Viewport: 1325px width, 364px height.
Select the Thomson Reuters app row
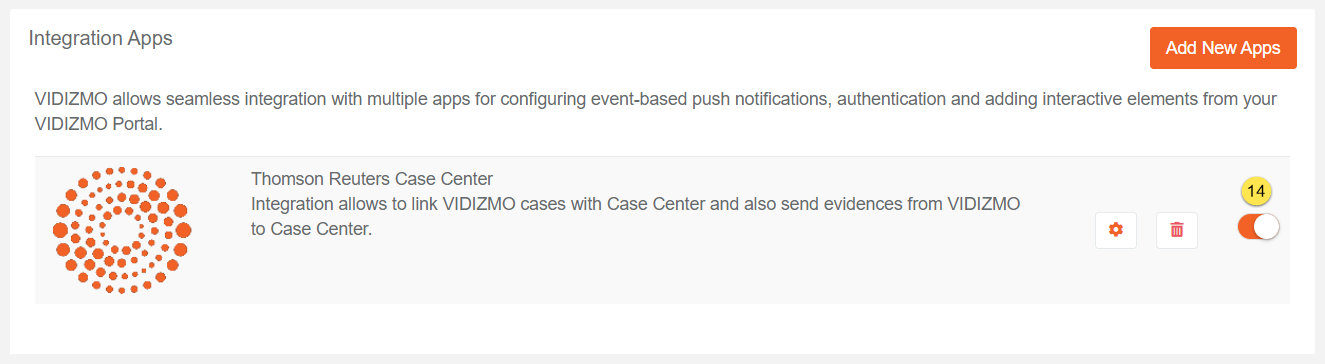click(x=662, y=230)
